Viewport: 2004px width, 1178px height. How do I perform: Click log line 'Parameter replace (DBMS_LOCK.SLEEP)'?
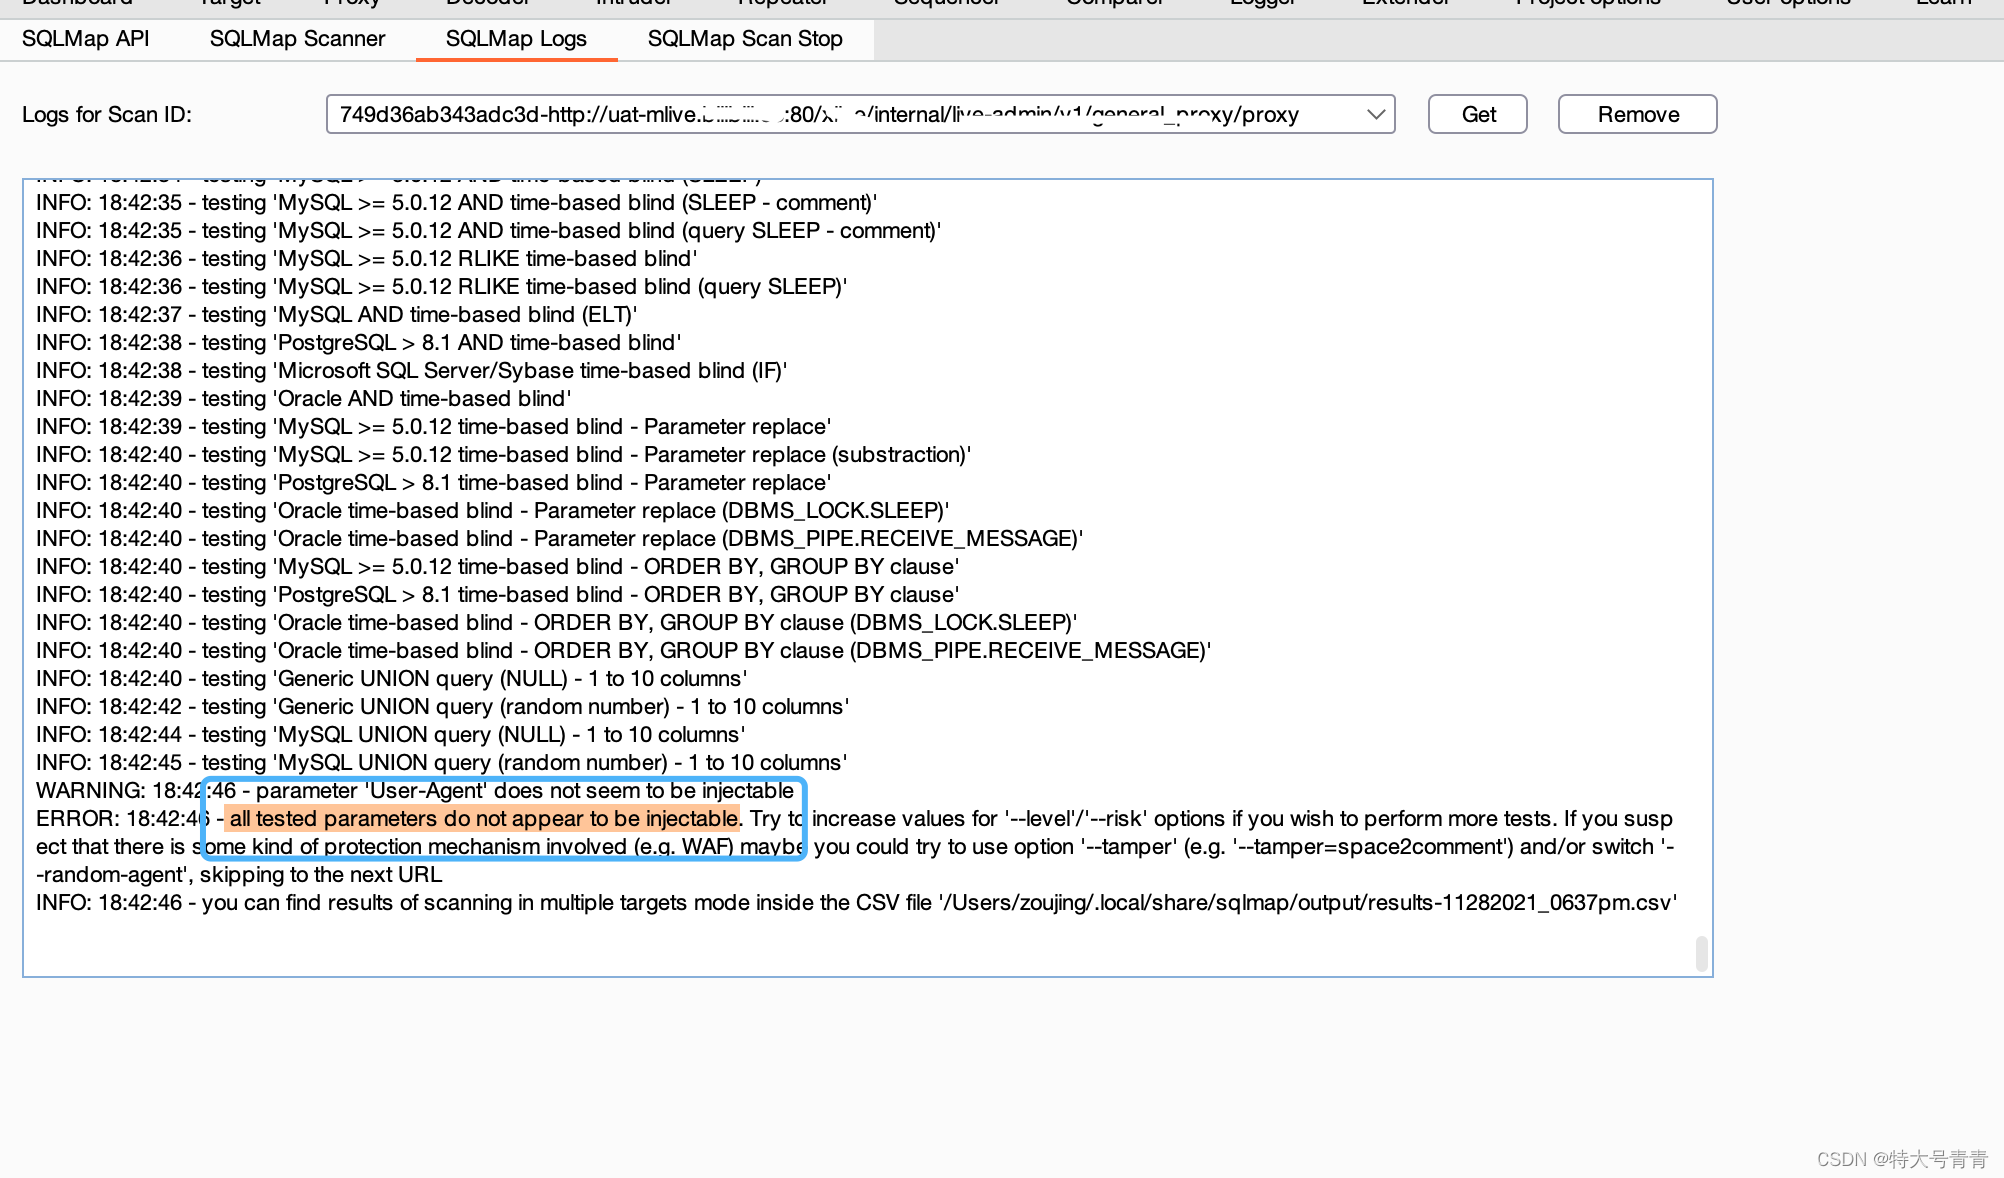tap(493, 511)
